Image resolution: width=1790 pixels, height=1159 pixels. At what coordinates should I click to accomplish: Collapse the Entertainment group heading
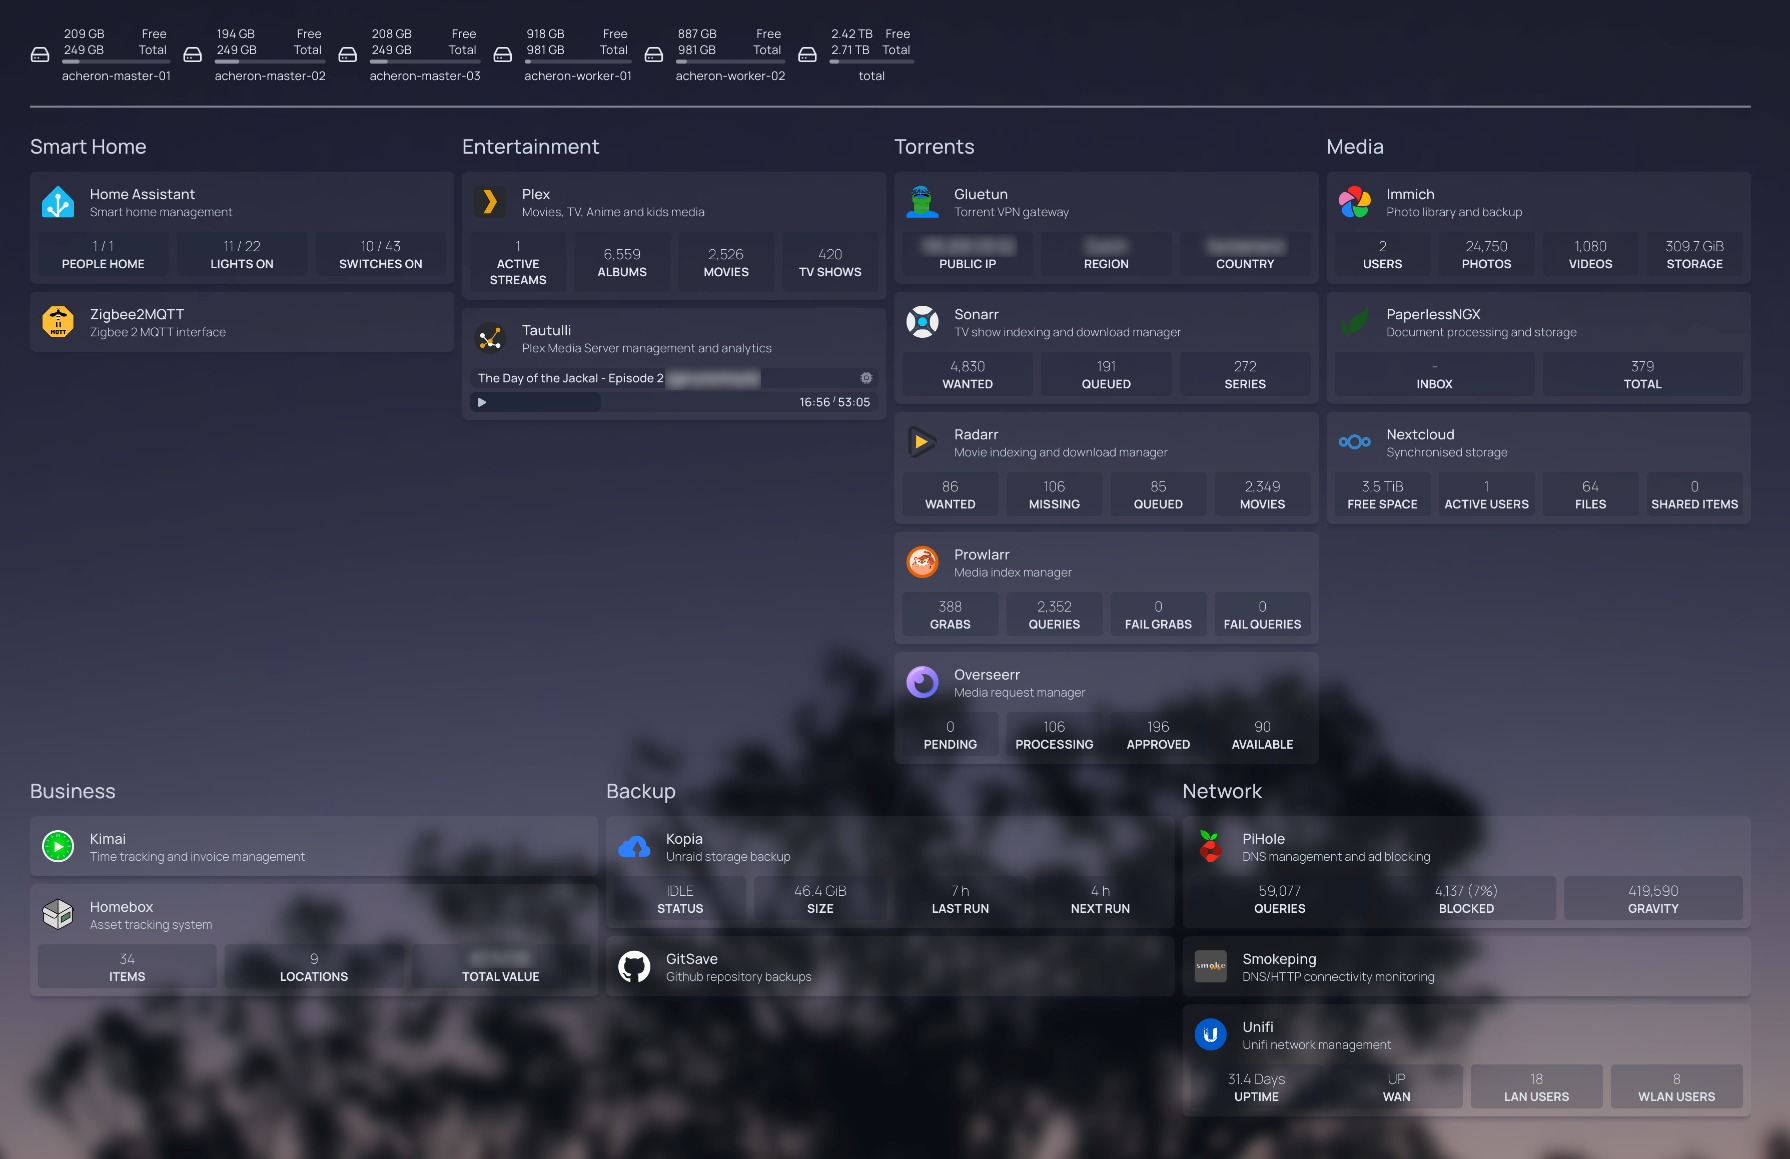tap(530, 147)
